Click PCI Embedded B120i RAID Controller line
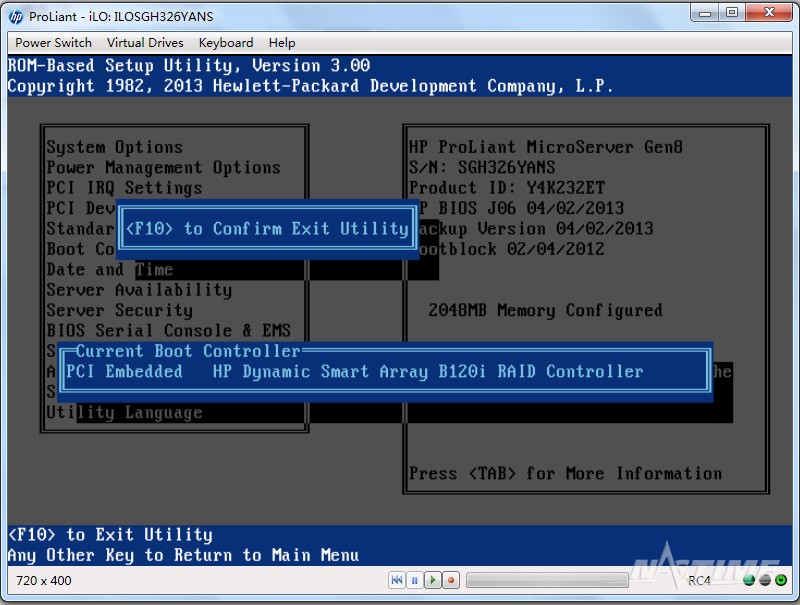The image size is (800, 605). 355,371
